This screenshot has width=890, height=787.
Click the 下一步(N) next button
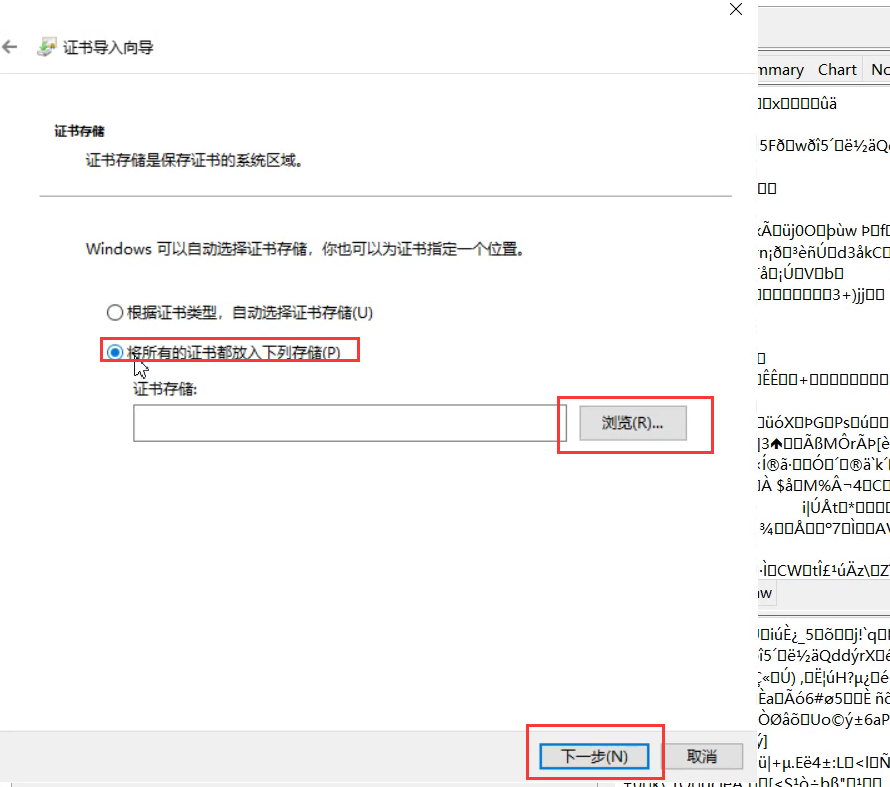tap(594, 756)
